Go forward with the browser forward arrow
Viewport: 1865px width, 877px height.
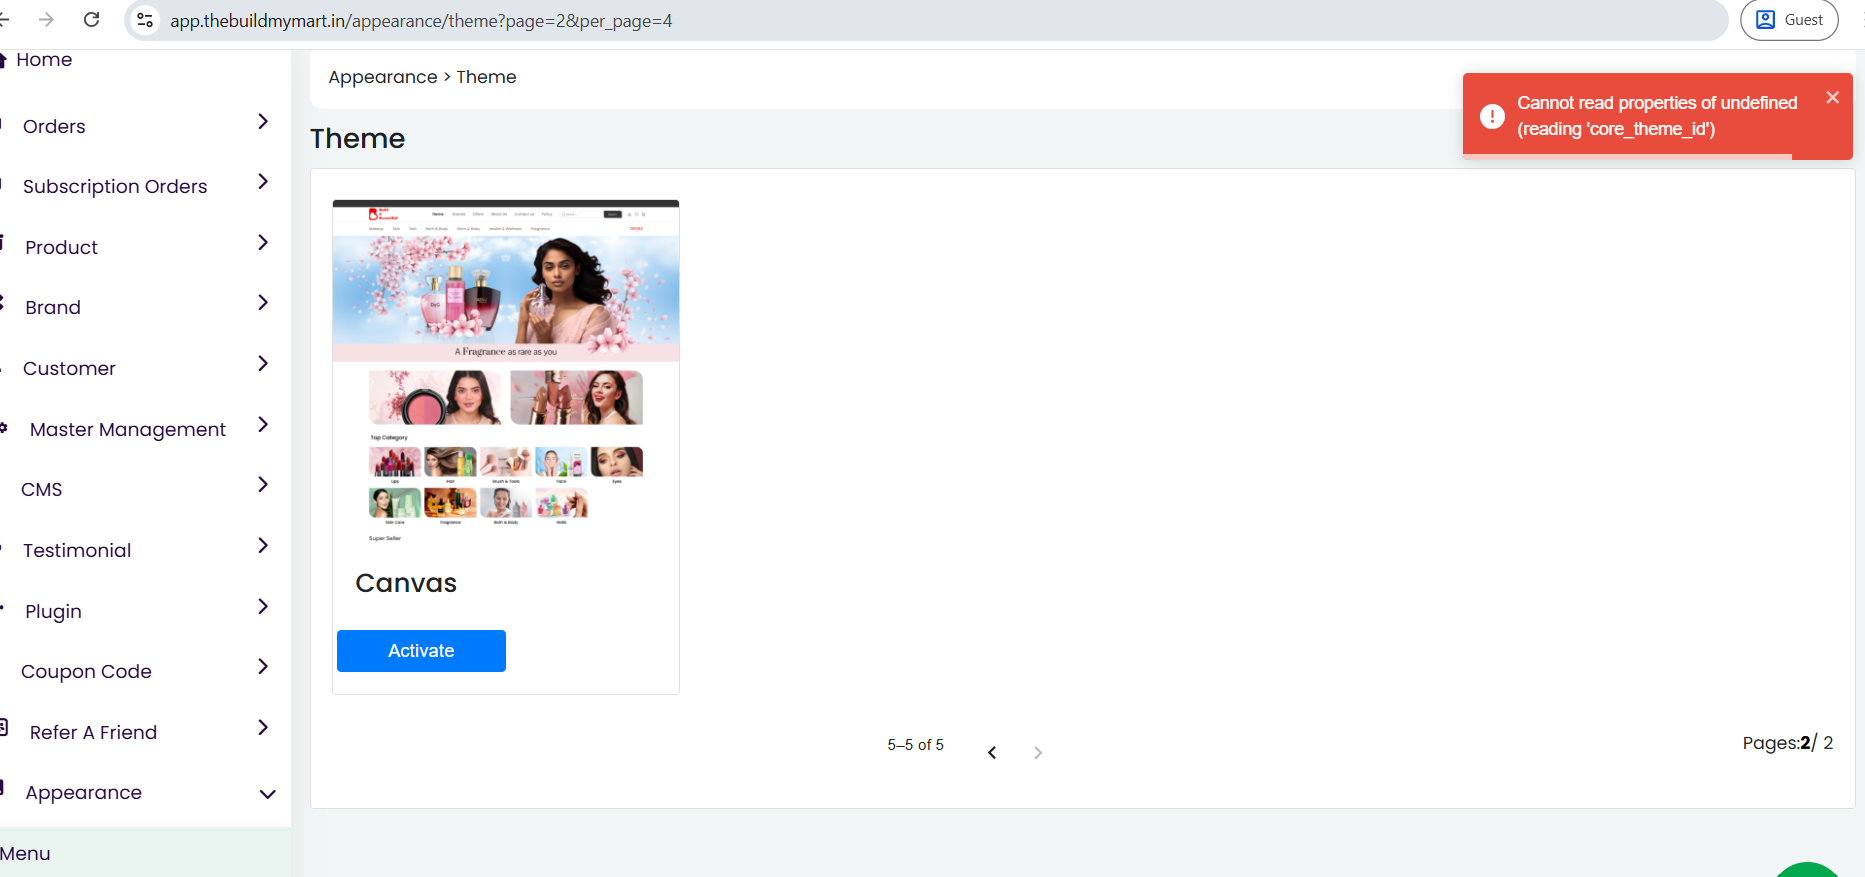click(46, 20)
